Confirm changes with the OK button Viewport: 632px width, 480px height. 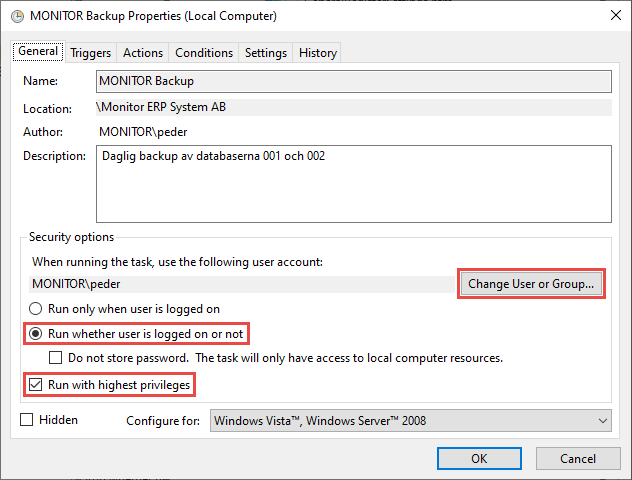click(479, 458)
